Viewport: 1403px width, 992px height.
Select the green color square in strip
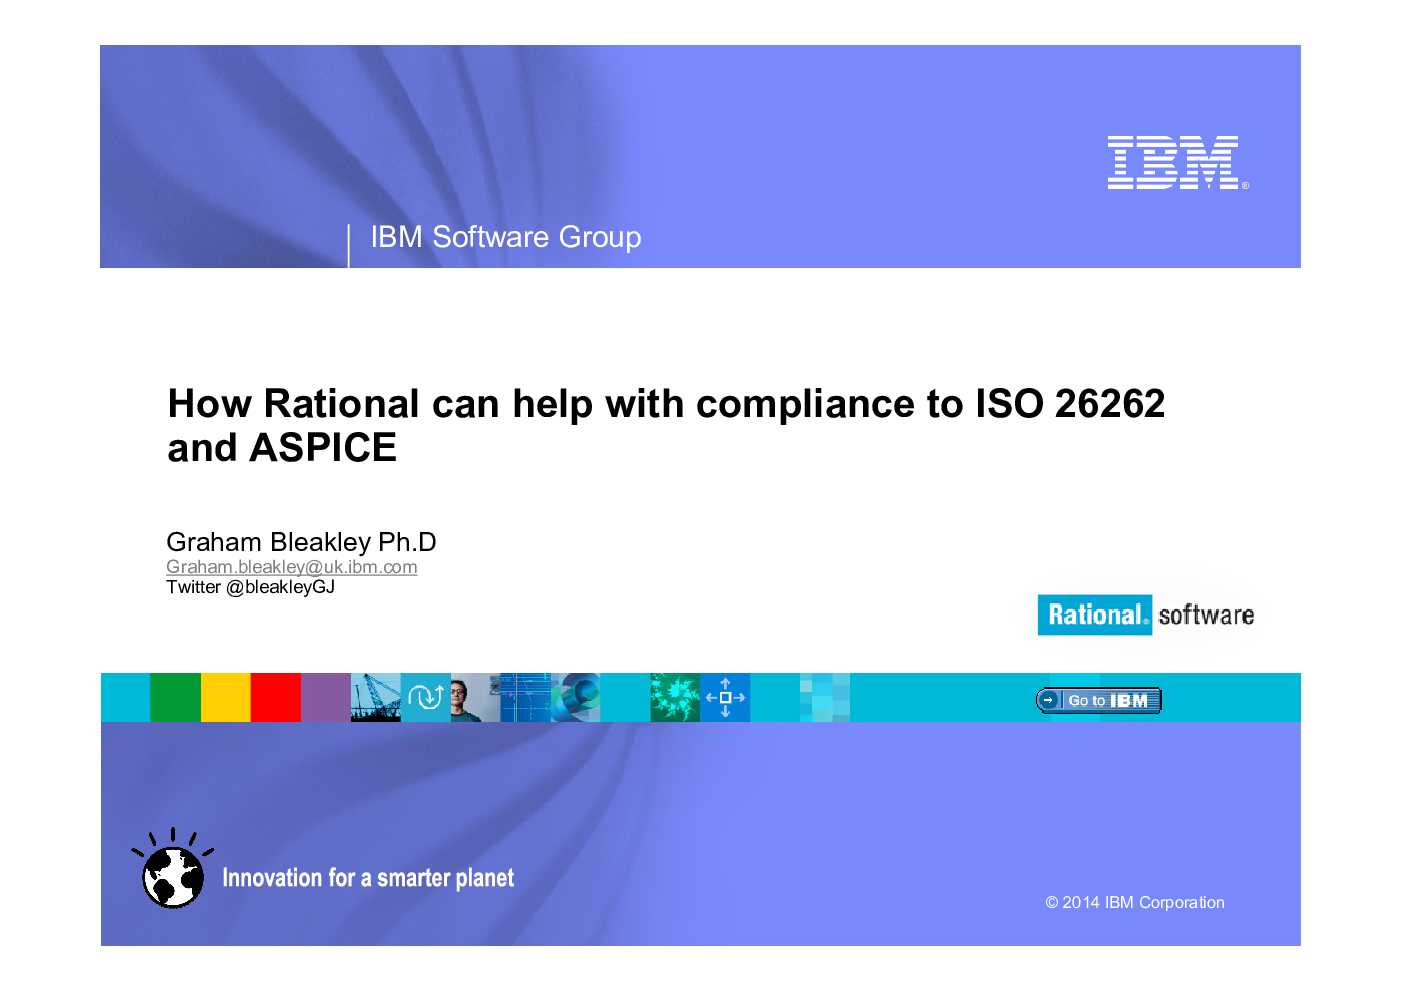[175, 697]
